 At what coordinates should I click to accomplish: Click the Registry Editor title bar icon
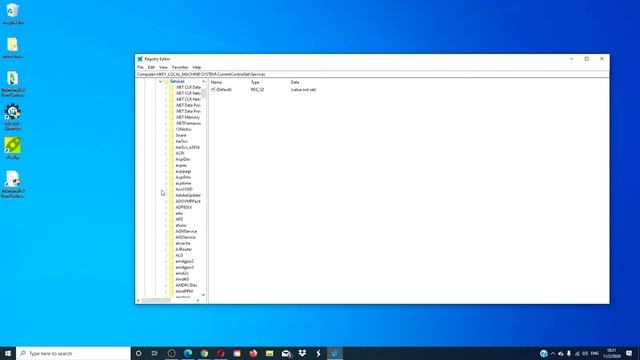pyautogui.click(x=140, y=59)
